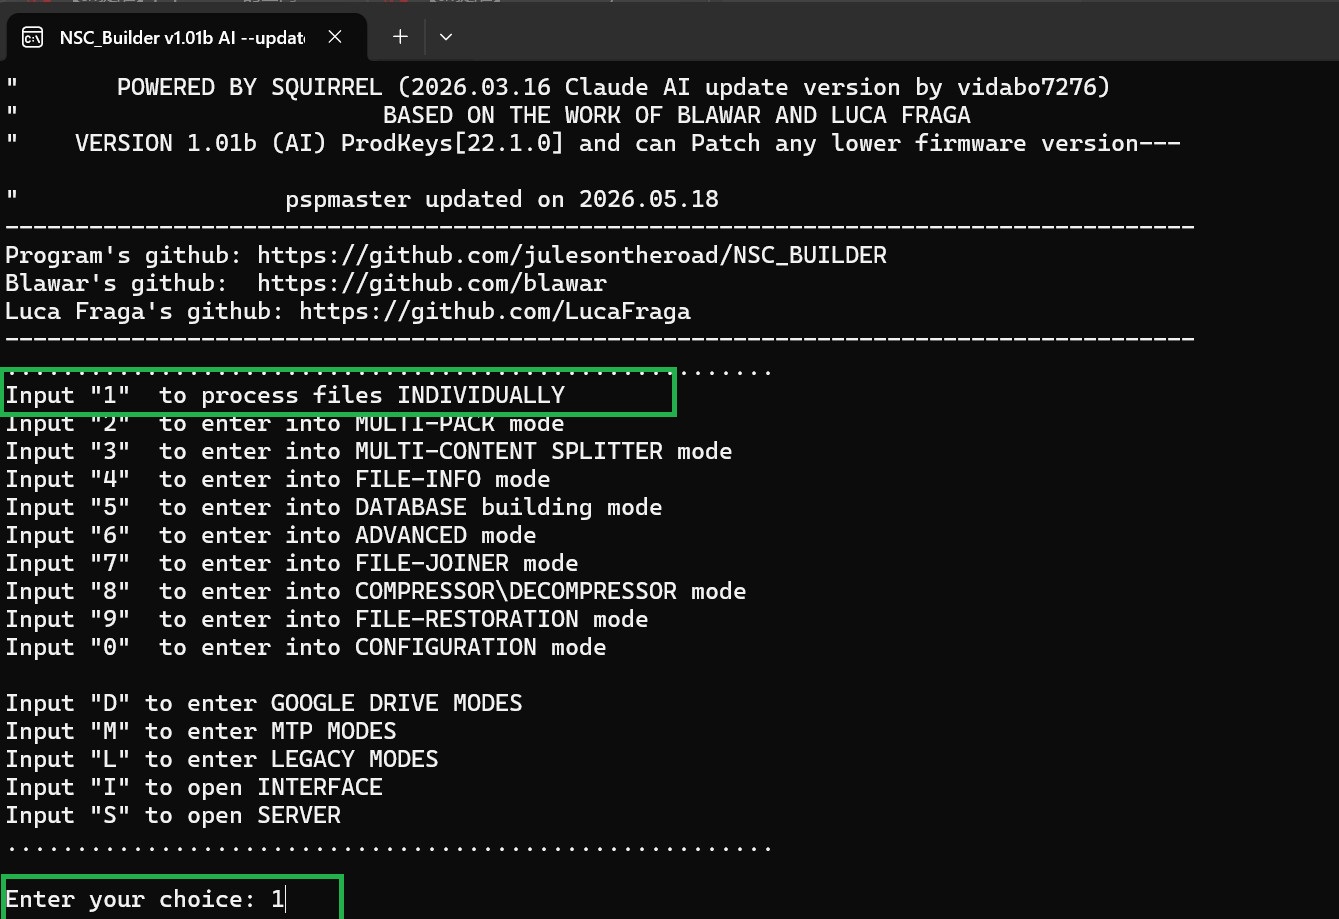
Task: Click the Enter your choice prompt
Action: pos(145,899)
